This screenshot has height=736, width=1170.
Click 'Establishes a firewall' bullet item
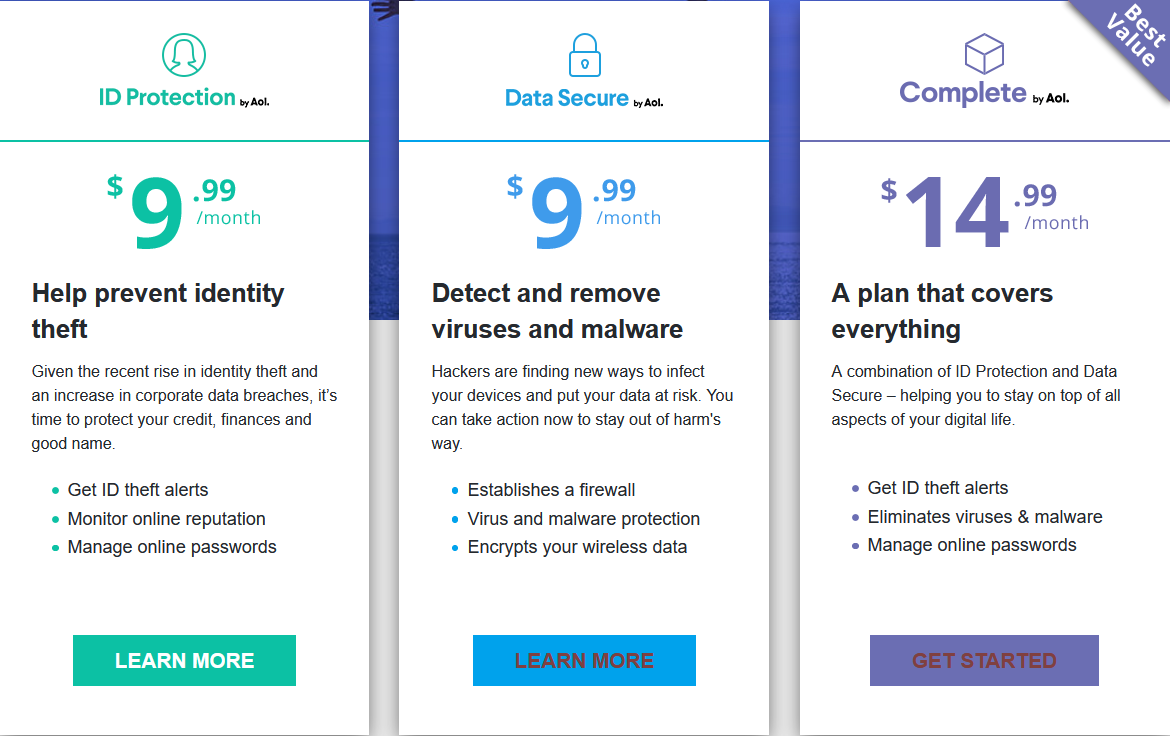(x=551, y=490)
